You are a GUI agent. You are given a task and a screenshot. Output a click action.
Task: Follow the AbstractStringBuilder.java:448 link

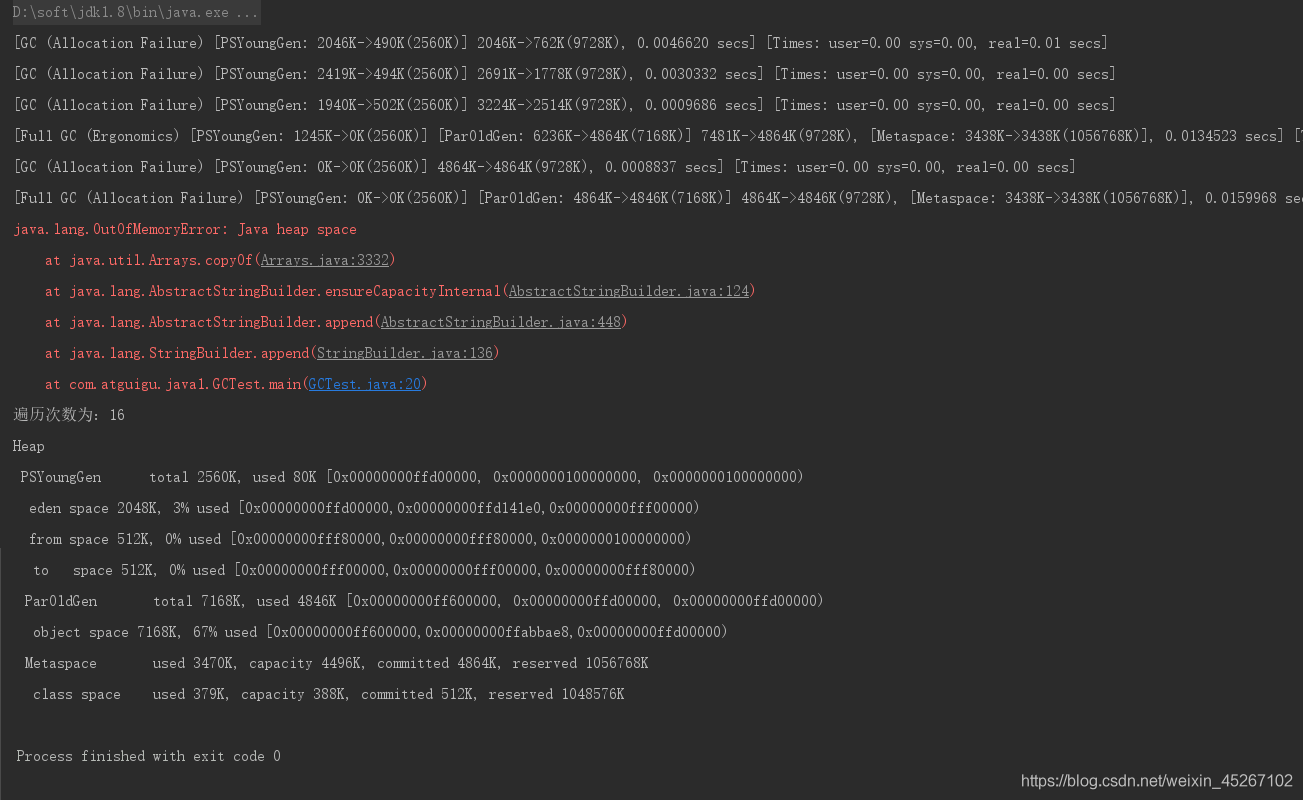[x=501, y=322]
